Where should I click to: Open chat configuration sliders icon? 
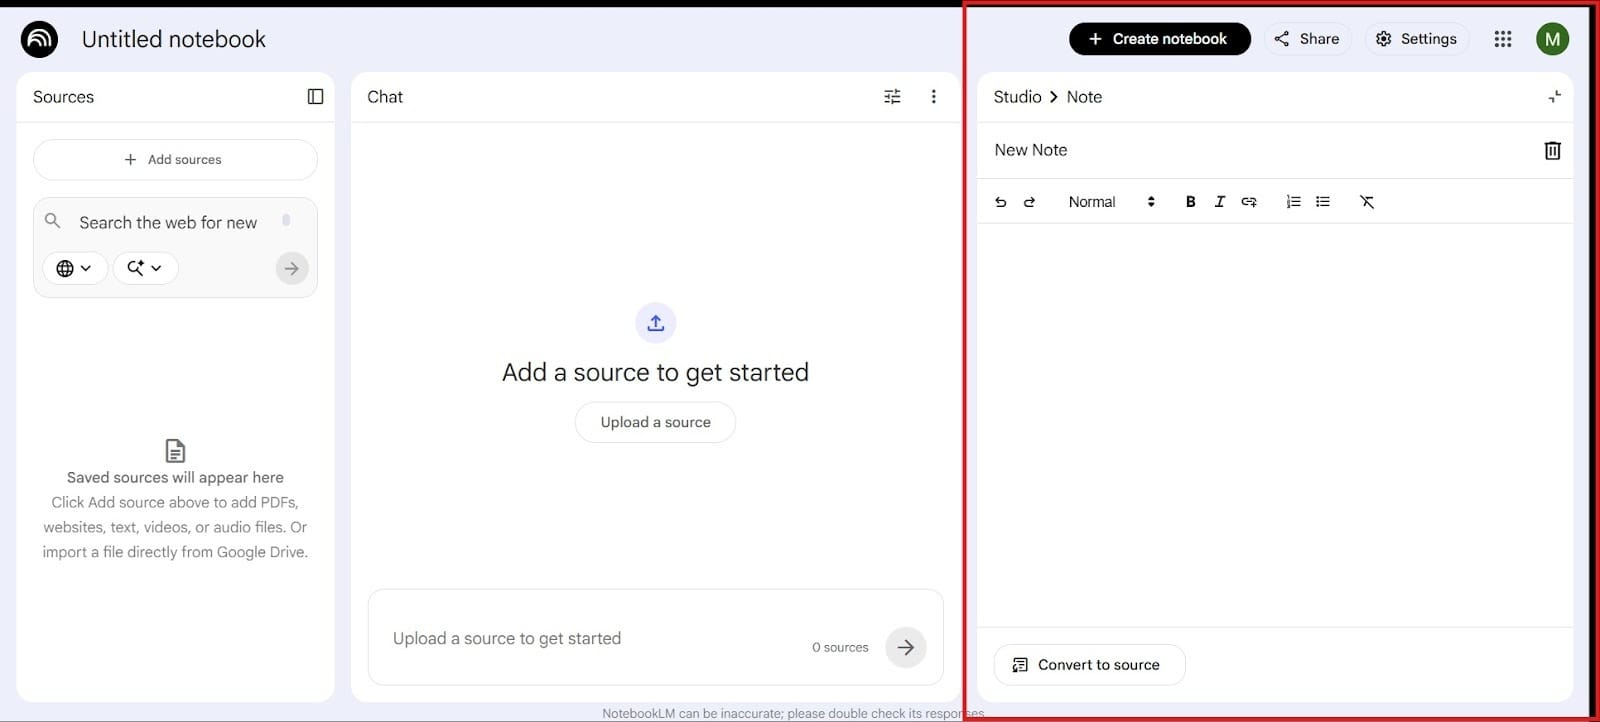892,97
